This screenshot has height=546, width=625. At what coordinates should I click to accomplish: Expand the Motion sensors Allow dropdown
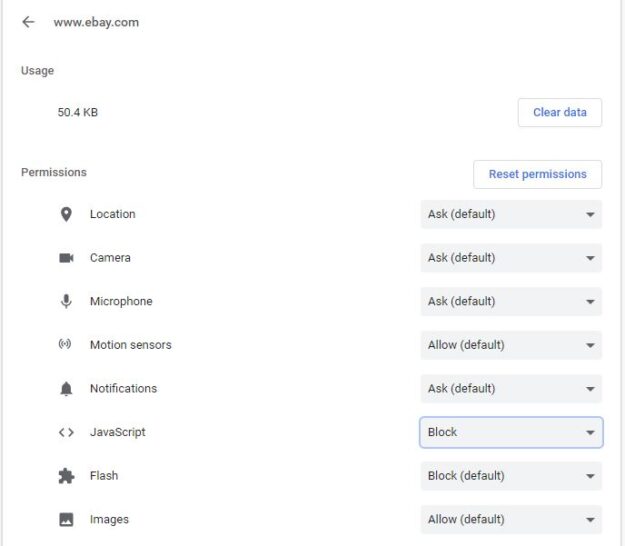pos(511,345)
